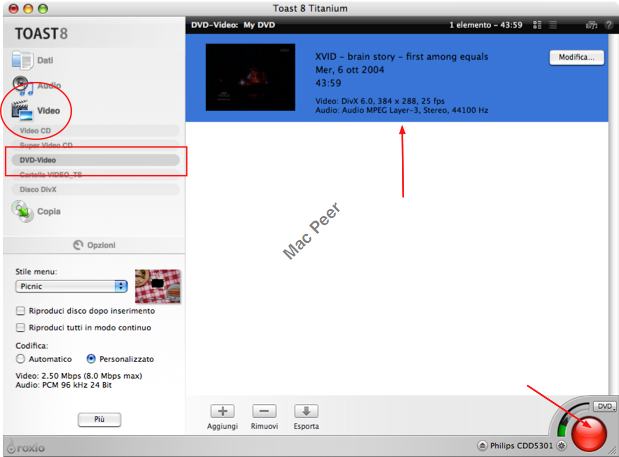The height and width of the screenshot is (457, 619).
Task: Click the Più button
Action: coord(99,419)
